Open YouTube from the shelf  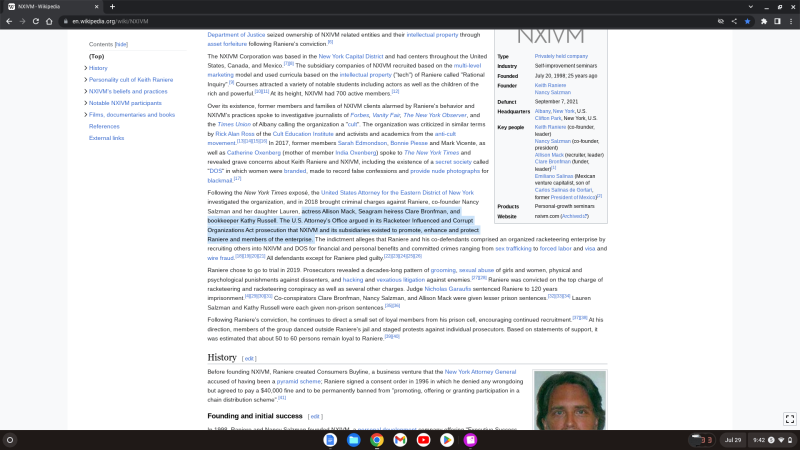(x=423, y=440)
